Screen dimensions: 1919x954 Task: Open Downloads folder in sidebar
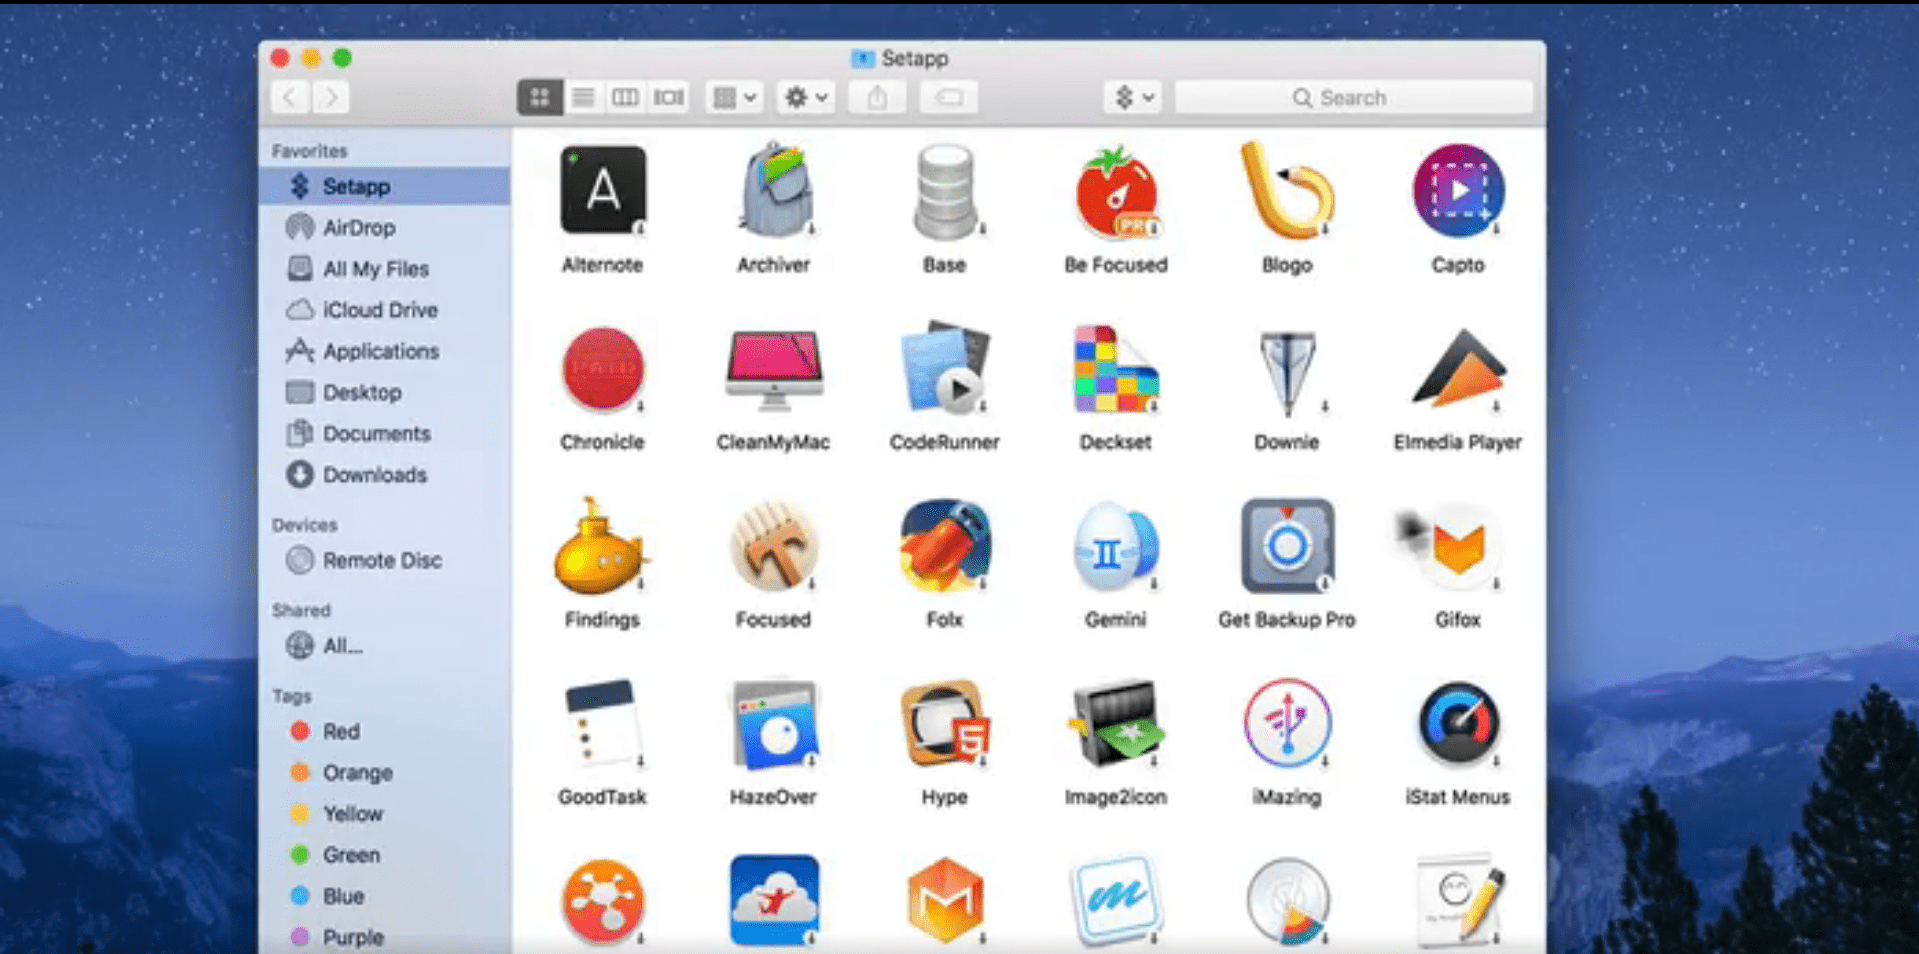tap(385, 474)
